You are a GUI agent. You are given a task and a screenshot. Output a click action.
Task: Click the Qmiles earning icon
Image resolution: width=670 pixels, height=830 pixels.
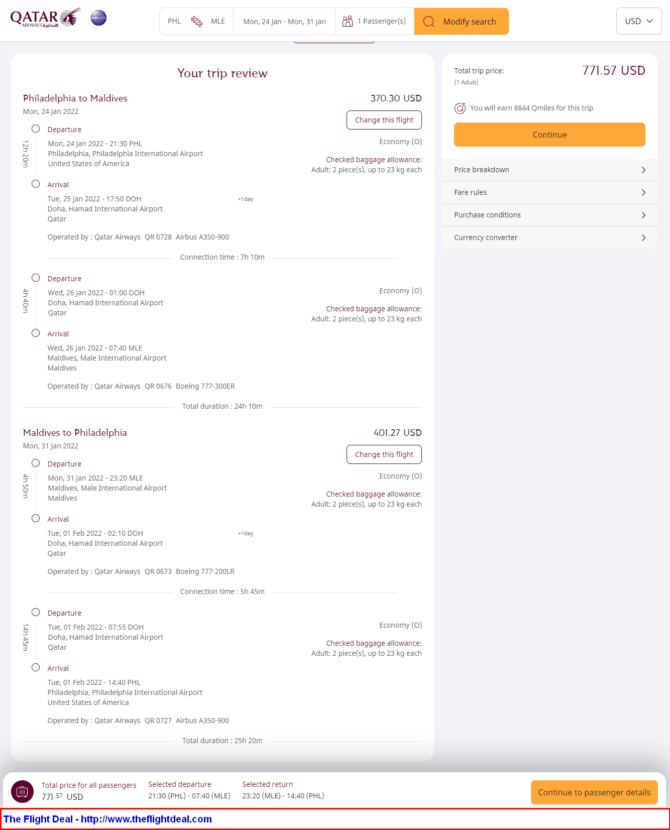(x=460, y=108)
